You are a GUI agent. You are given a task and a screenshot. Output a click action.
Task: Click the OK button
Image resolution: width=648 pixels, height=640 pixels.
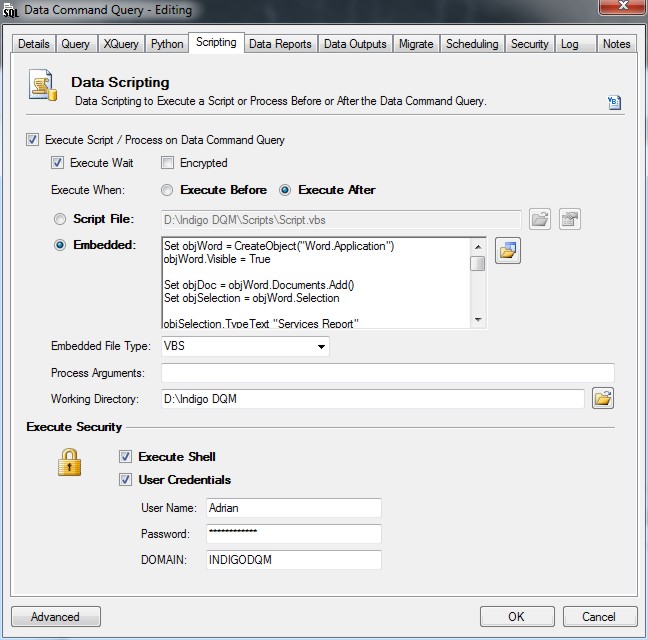click(x=516, y=616)
